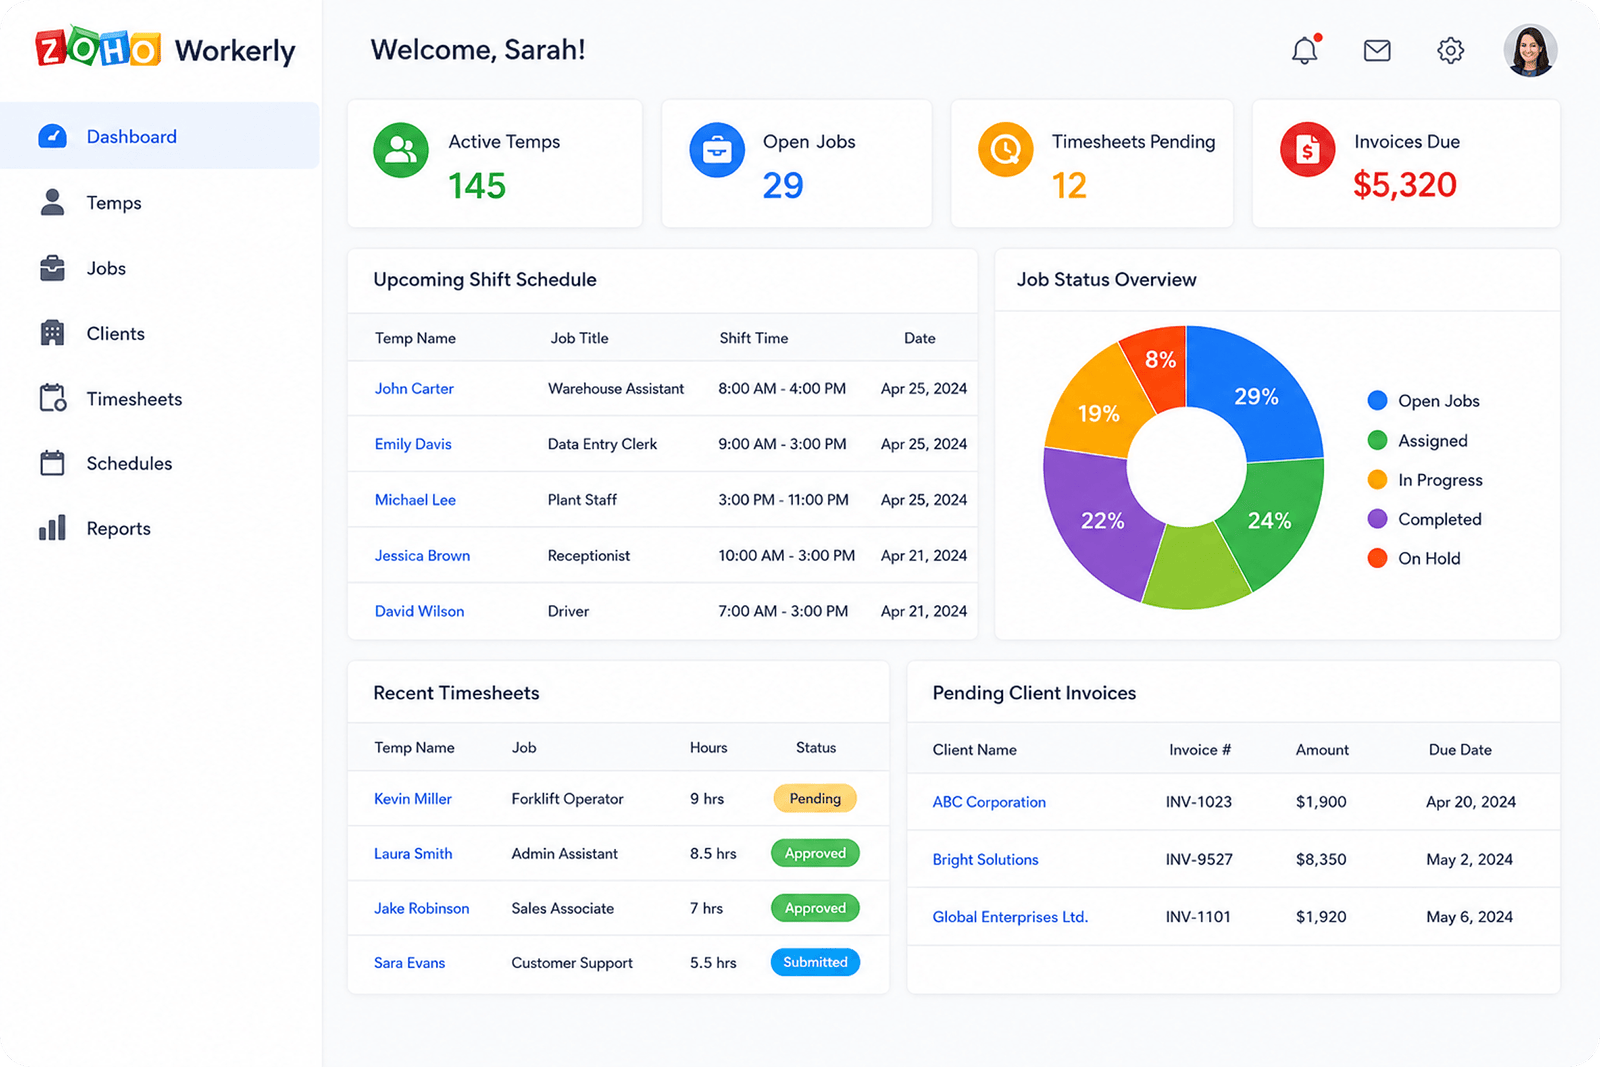Image resolution: width=1600 pixels, height=1067 pixels.
Task: Click the Open Jobs legend color dot
Action: coord(1377,401)
